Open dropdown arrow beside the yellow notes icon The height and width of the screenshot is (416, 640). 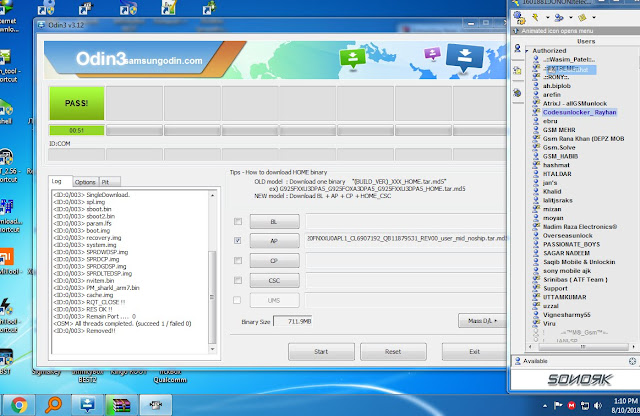point(593,18)
